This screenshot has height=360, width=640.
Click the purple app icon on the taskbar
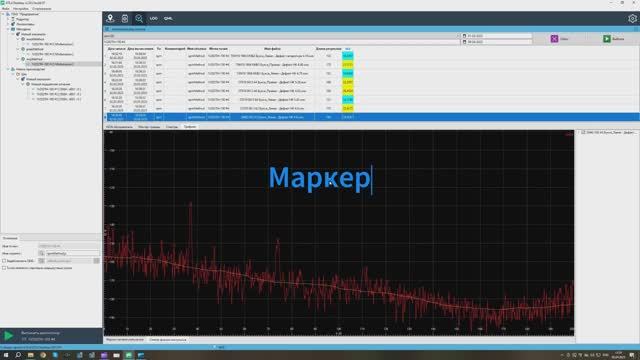click(104, 355)
